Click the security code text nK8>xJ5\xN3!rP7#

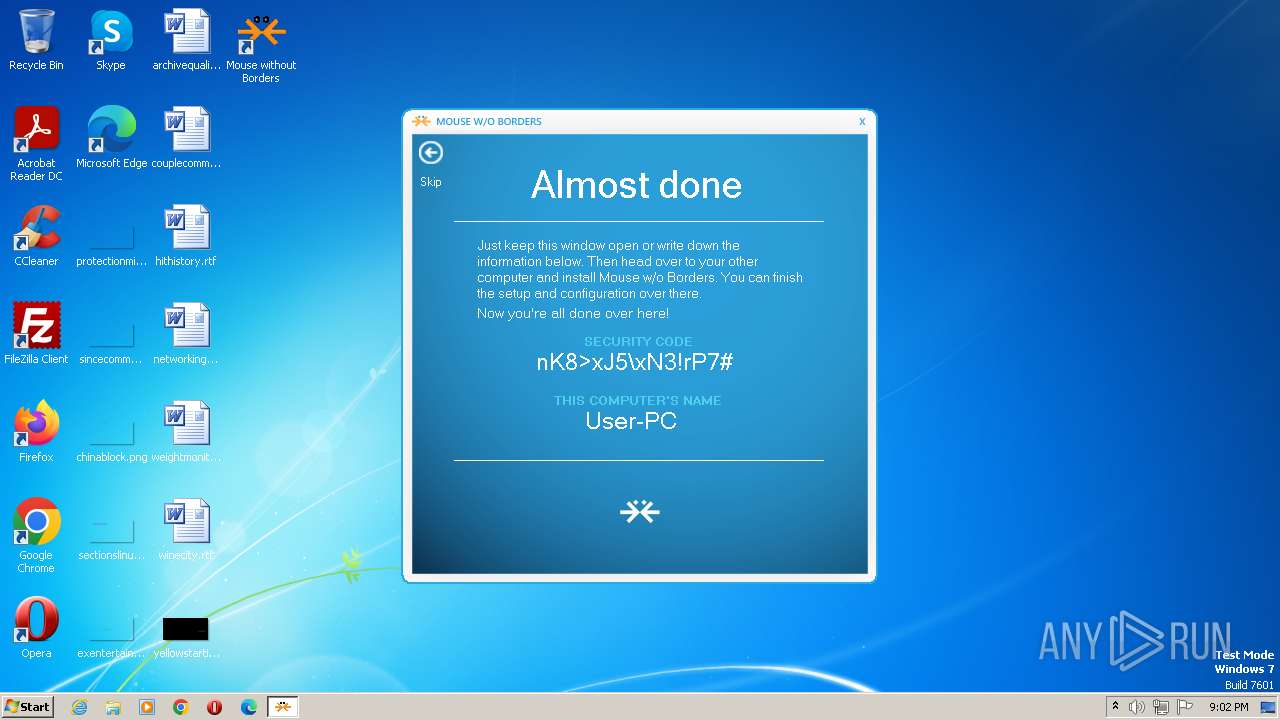pos(635,362)
